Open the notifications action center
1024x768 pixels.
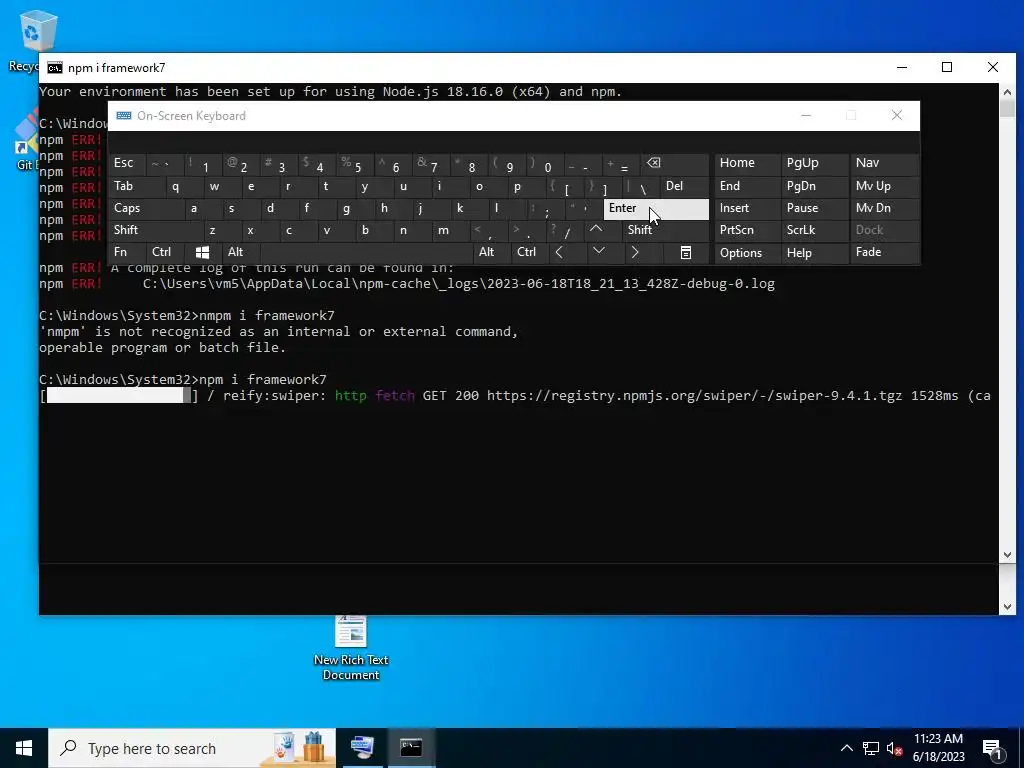tap(993, 748)
